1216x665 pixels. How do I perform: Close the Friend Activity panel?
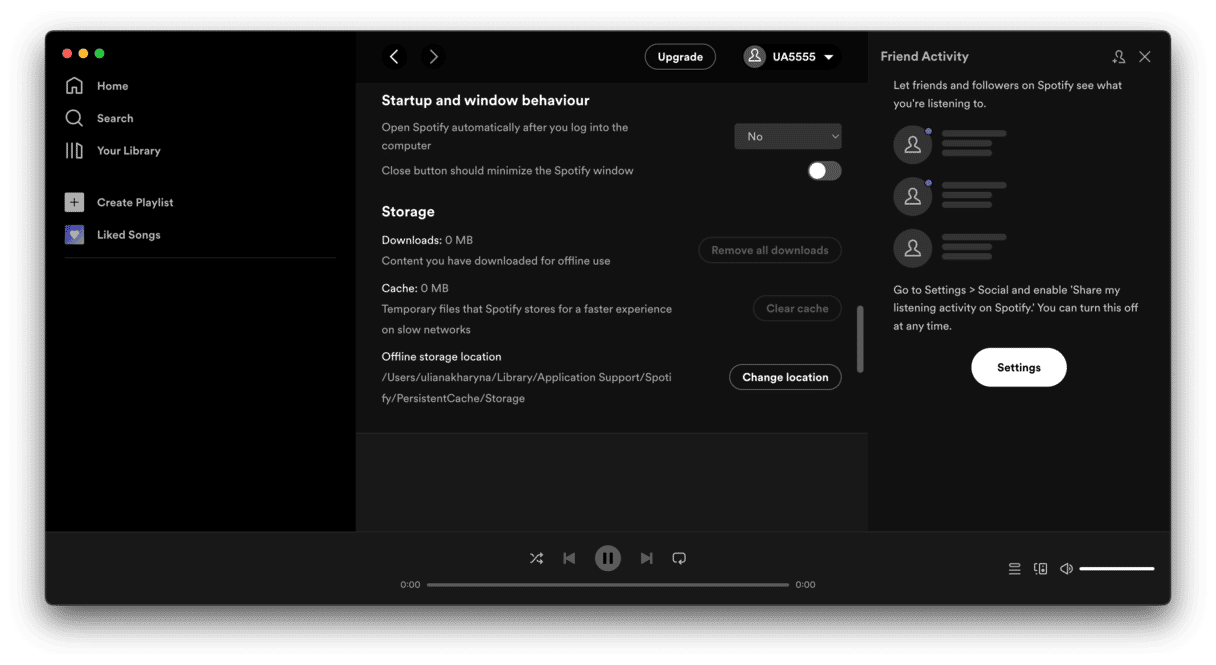(1145, 57)
